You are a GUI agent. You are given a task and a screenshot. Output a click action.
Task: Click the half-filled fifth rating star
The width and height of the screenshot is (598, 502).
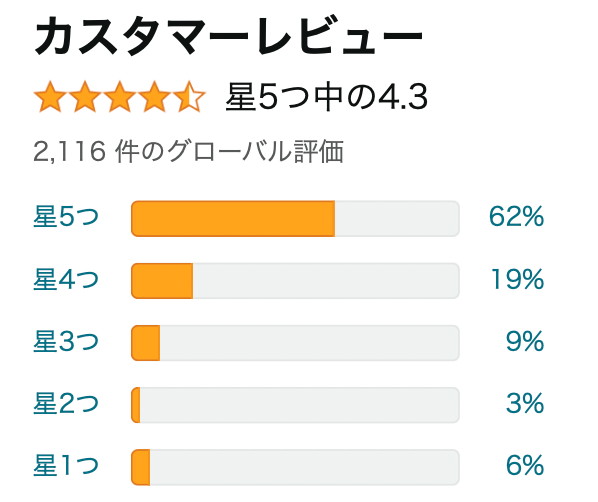coord(189,97)
